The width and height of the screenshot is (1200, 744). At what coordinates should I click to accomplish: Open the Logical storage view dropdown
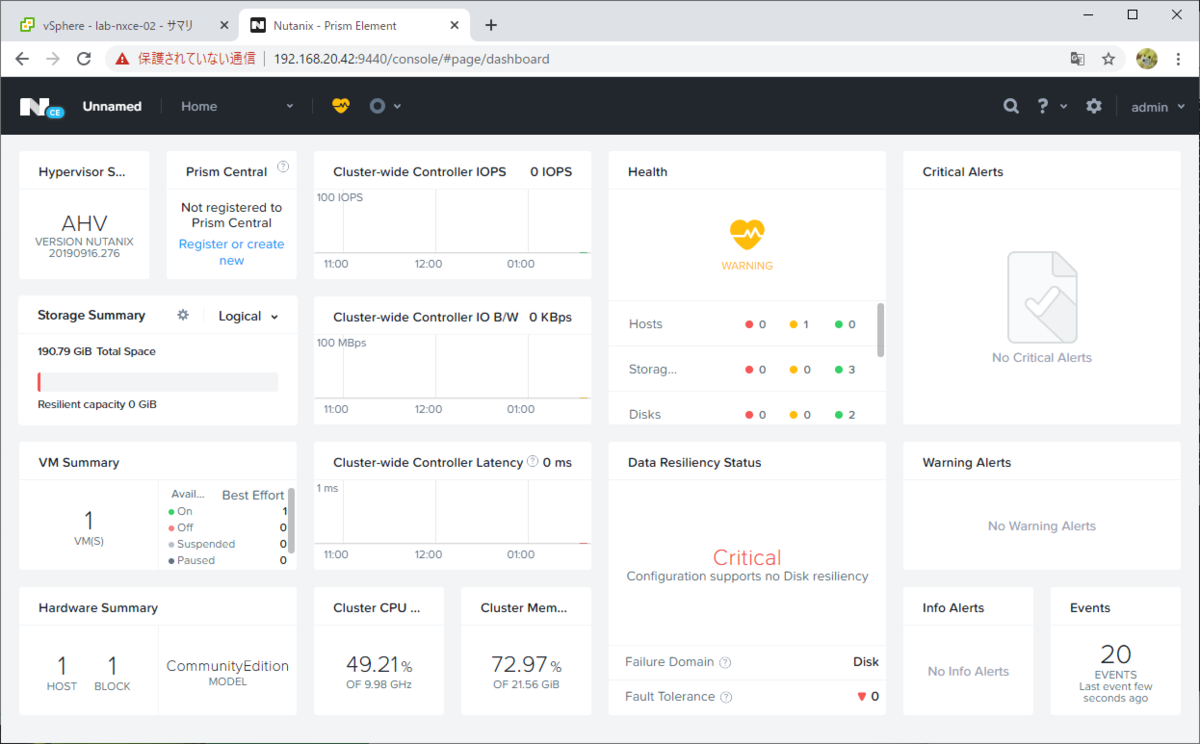click(x=248, y=316)
